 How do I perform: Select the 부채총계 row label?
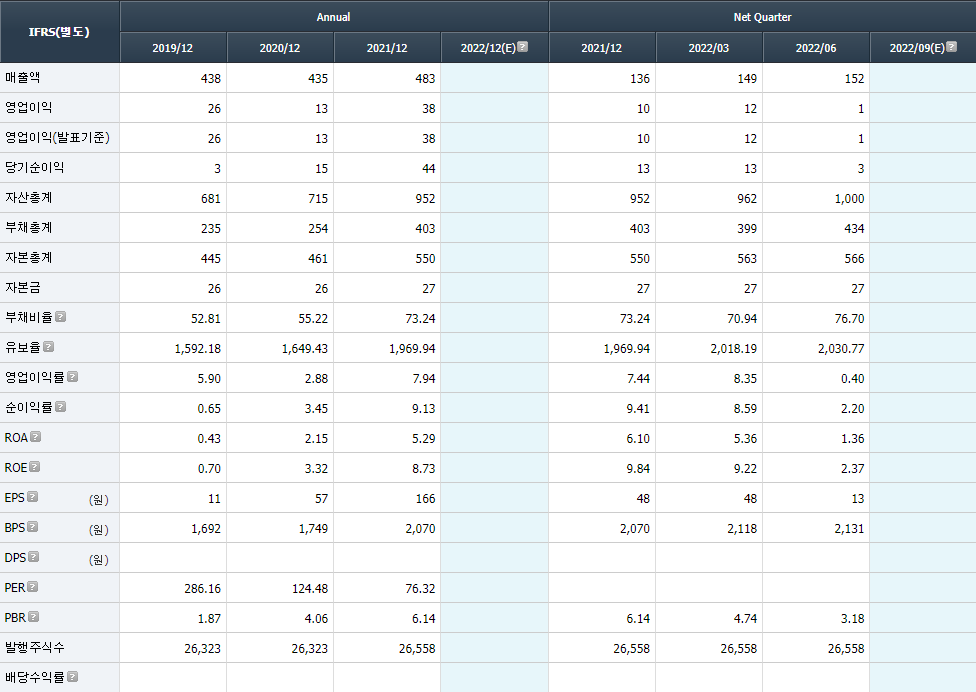click(28, 227)
